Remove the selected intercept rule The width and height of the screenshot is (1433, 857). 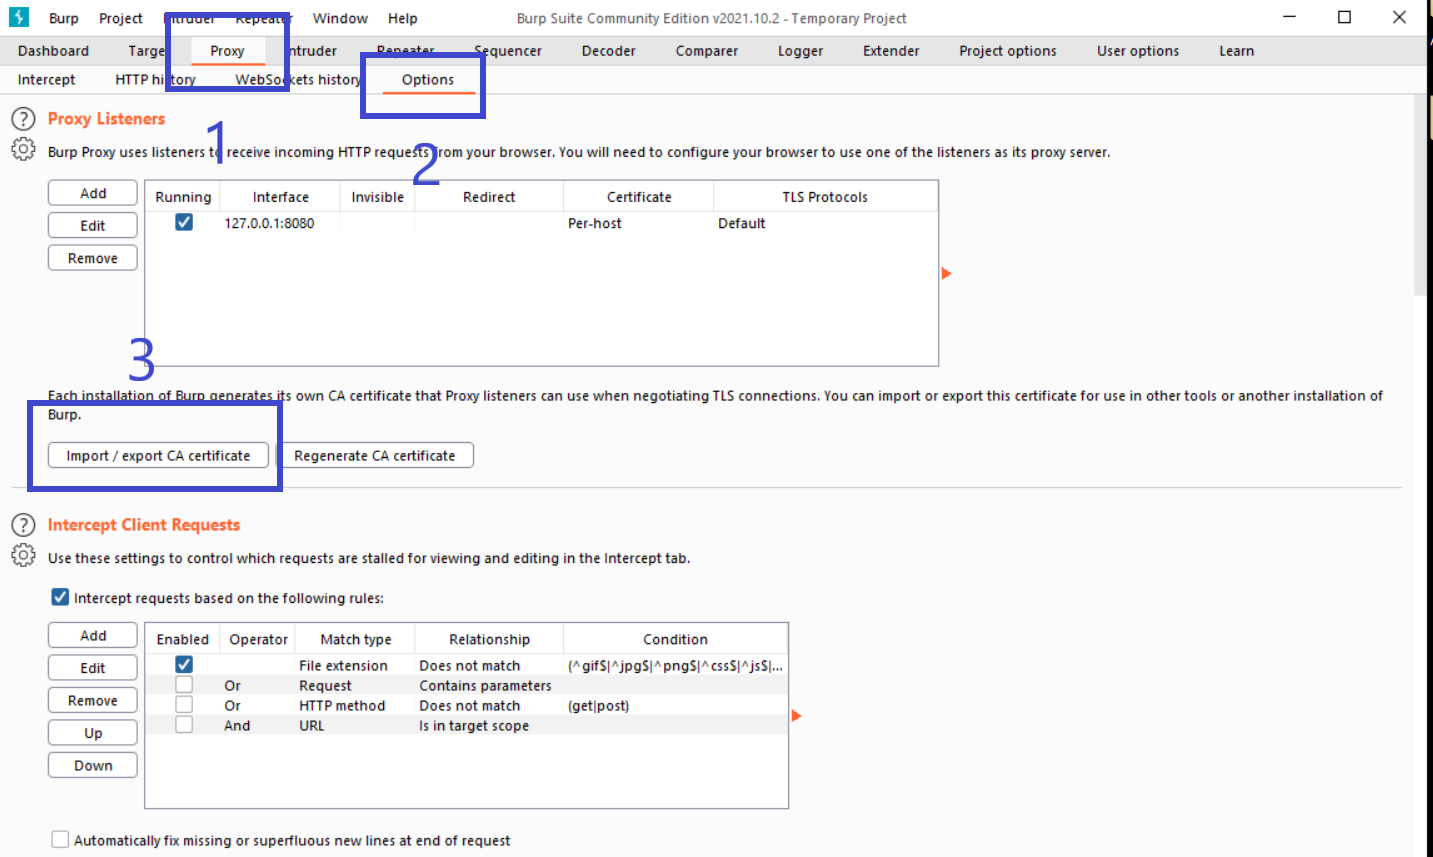pos(93,700)
